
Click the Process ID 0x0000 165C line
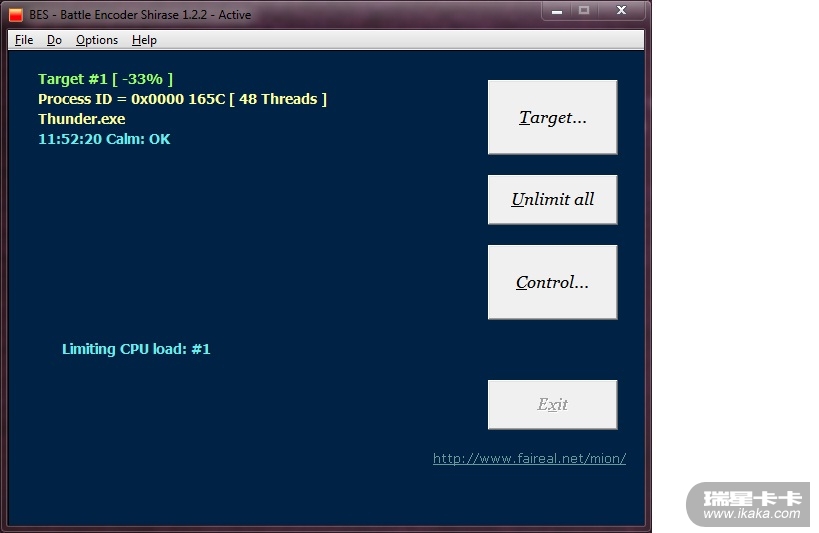182,99
